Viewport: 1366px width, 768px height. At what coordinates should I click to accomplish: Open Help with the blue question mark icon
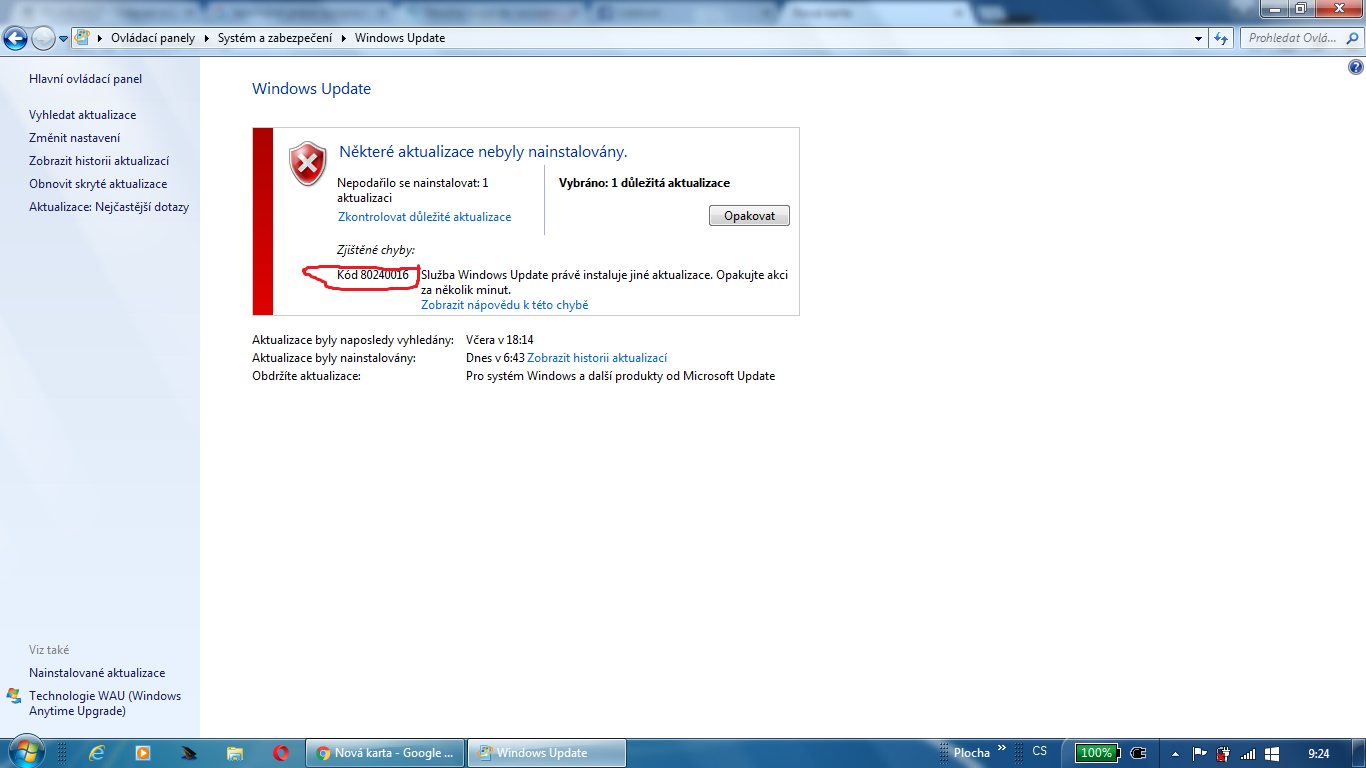coord(1356,68)
